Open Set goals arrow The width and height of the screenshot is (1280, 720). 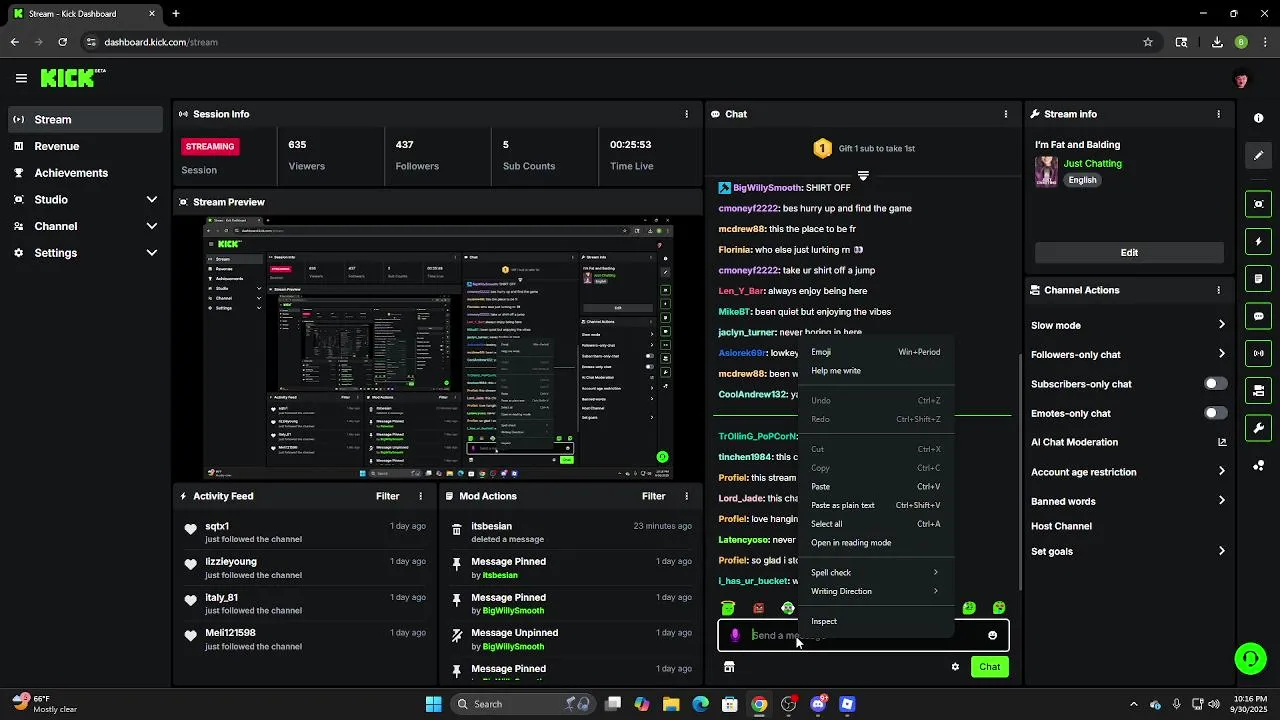pos(1221,551)
